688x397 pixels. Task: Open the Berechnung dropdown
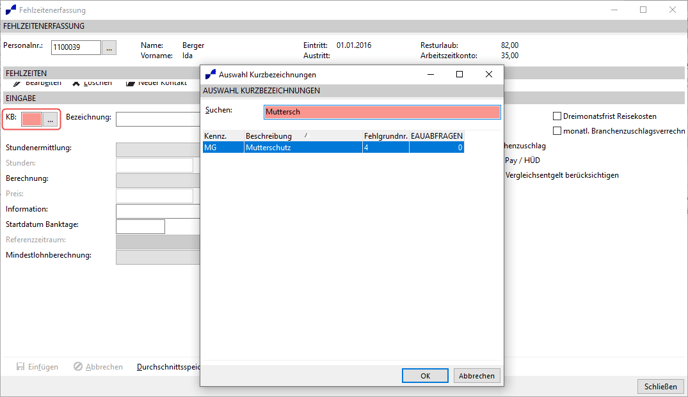click(158, 180)
